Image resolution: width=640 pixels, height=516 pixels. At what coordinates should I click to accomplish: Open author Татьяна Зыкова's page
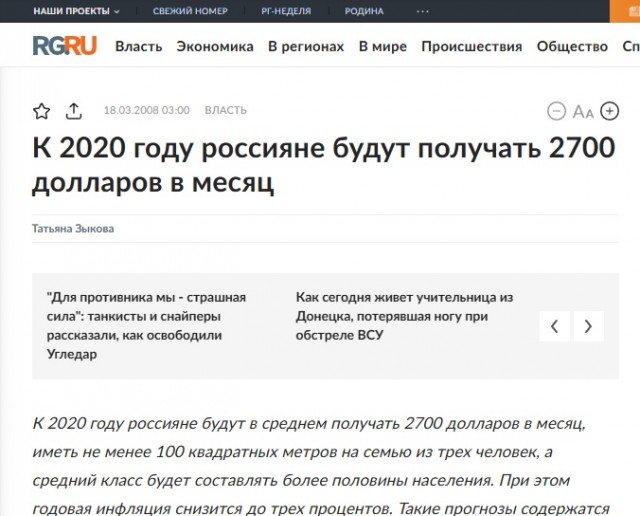[x=73, y=229]
